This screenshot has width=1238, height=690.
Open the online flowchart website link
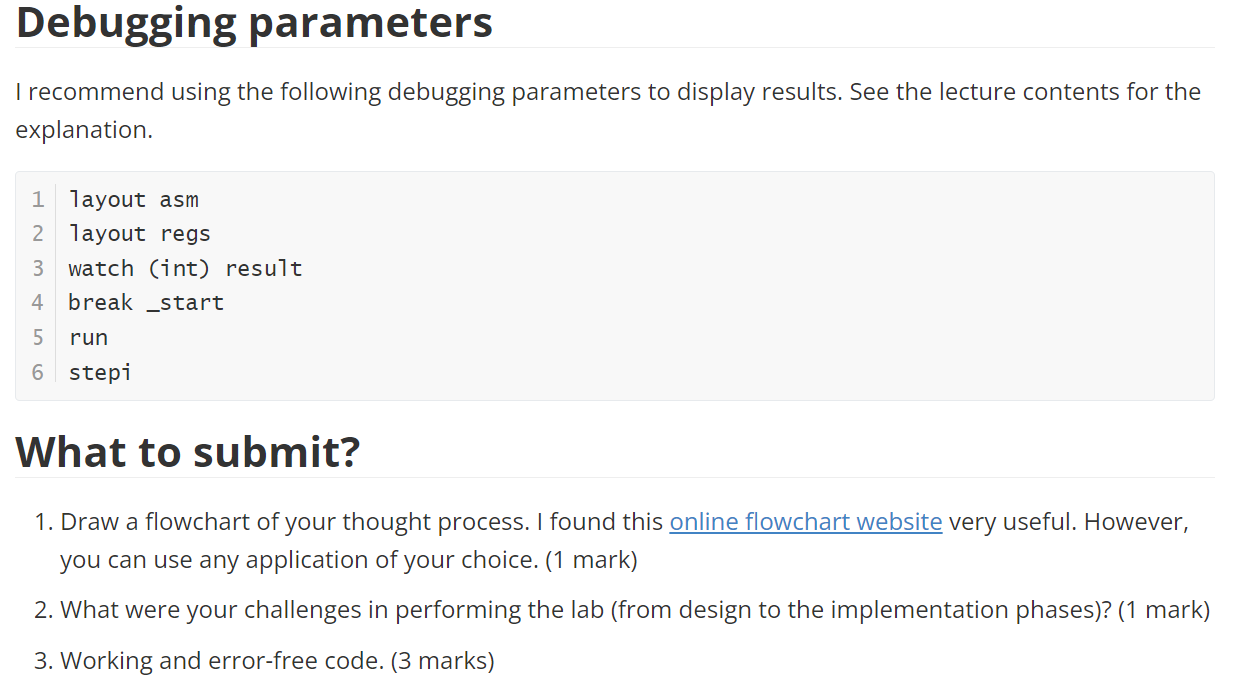806,522
